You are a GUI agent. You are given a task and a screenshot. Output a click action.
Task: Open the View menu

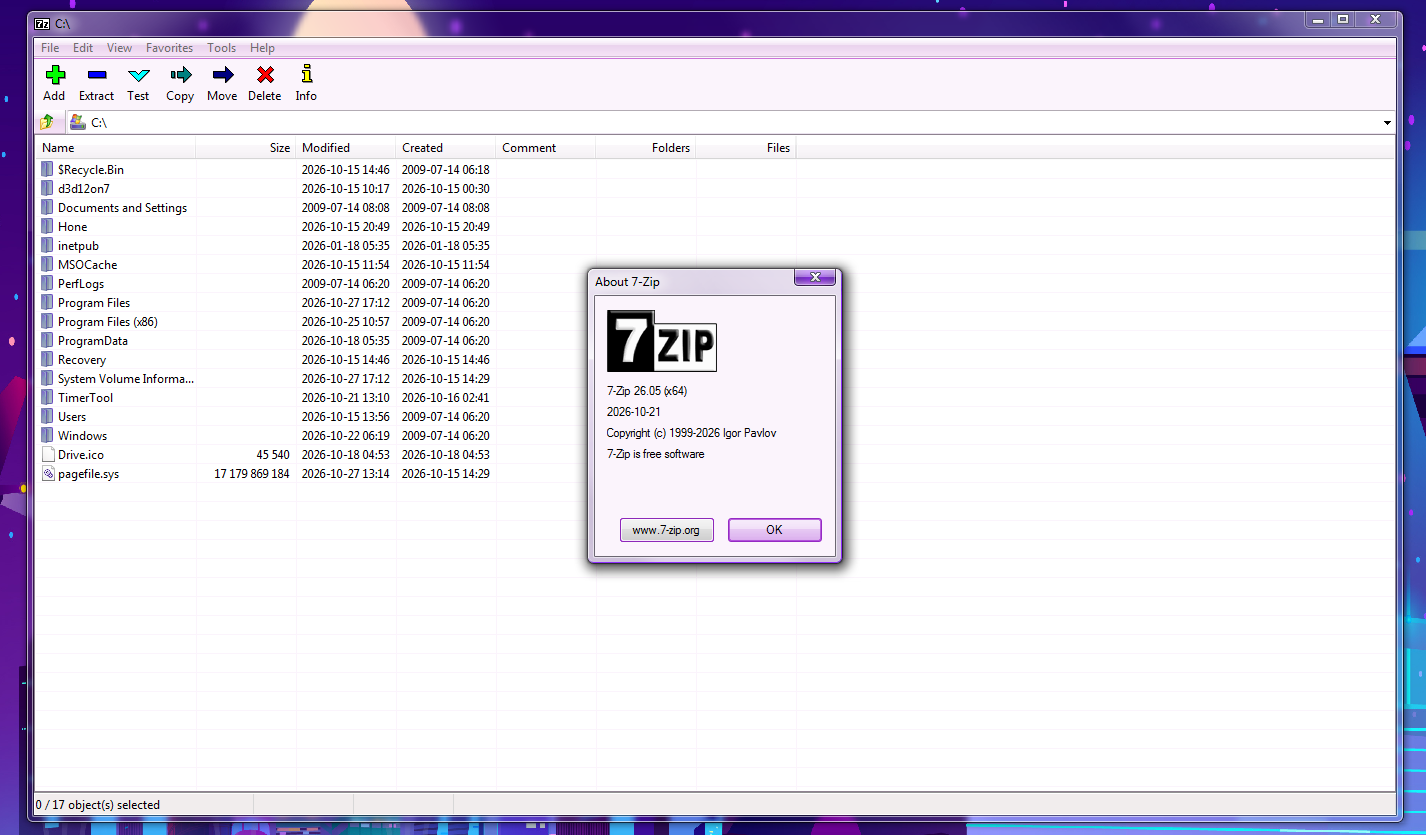pos(120,47)
